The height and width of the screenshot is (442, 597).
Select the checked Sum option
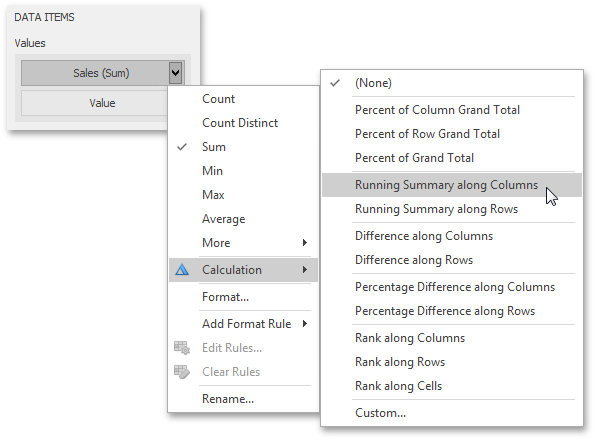tap(244, 147)
